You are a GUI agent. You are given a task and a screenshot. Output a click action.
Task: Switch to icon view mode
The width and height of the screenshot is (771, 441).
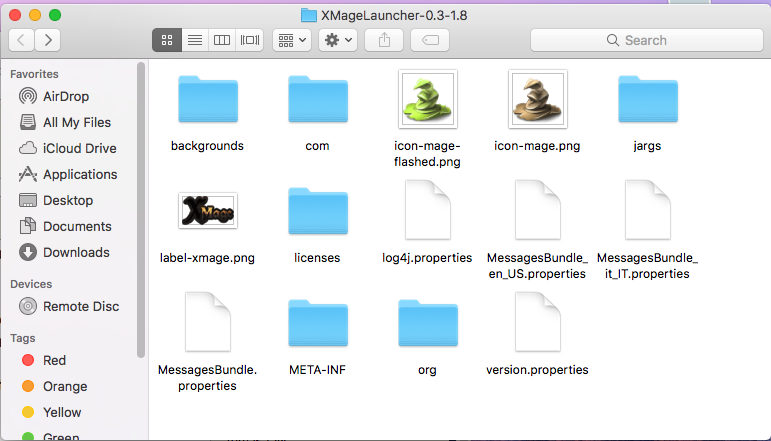[x=166, y=40]
